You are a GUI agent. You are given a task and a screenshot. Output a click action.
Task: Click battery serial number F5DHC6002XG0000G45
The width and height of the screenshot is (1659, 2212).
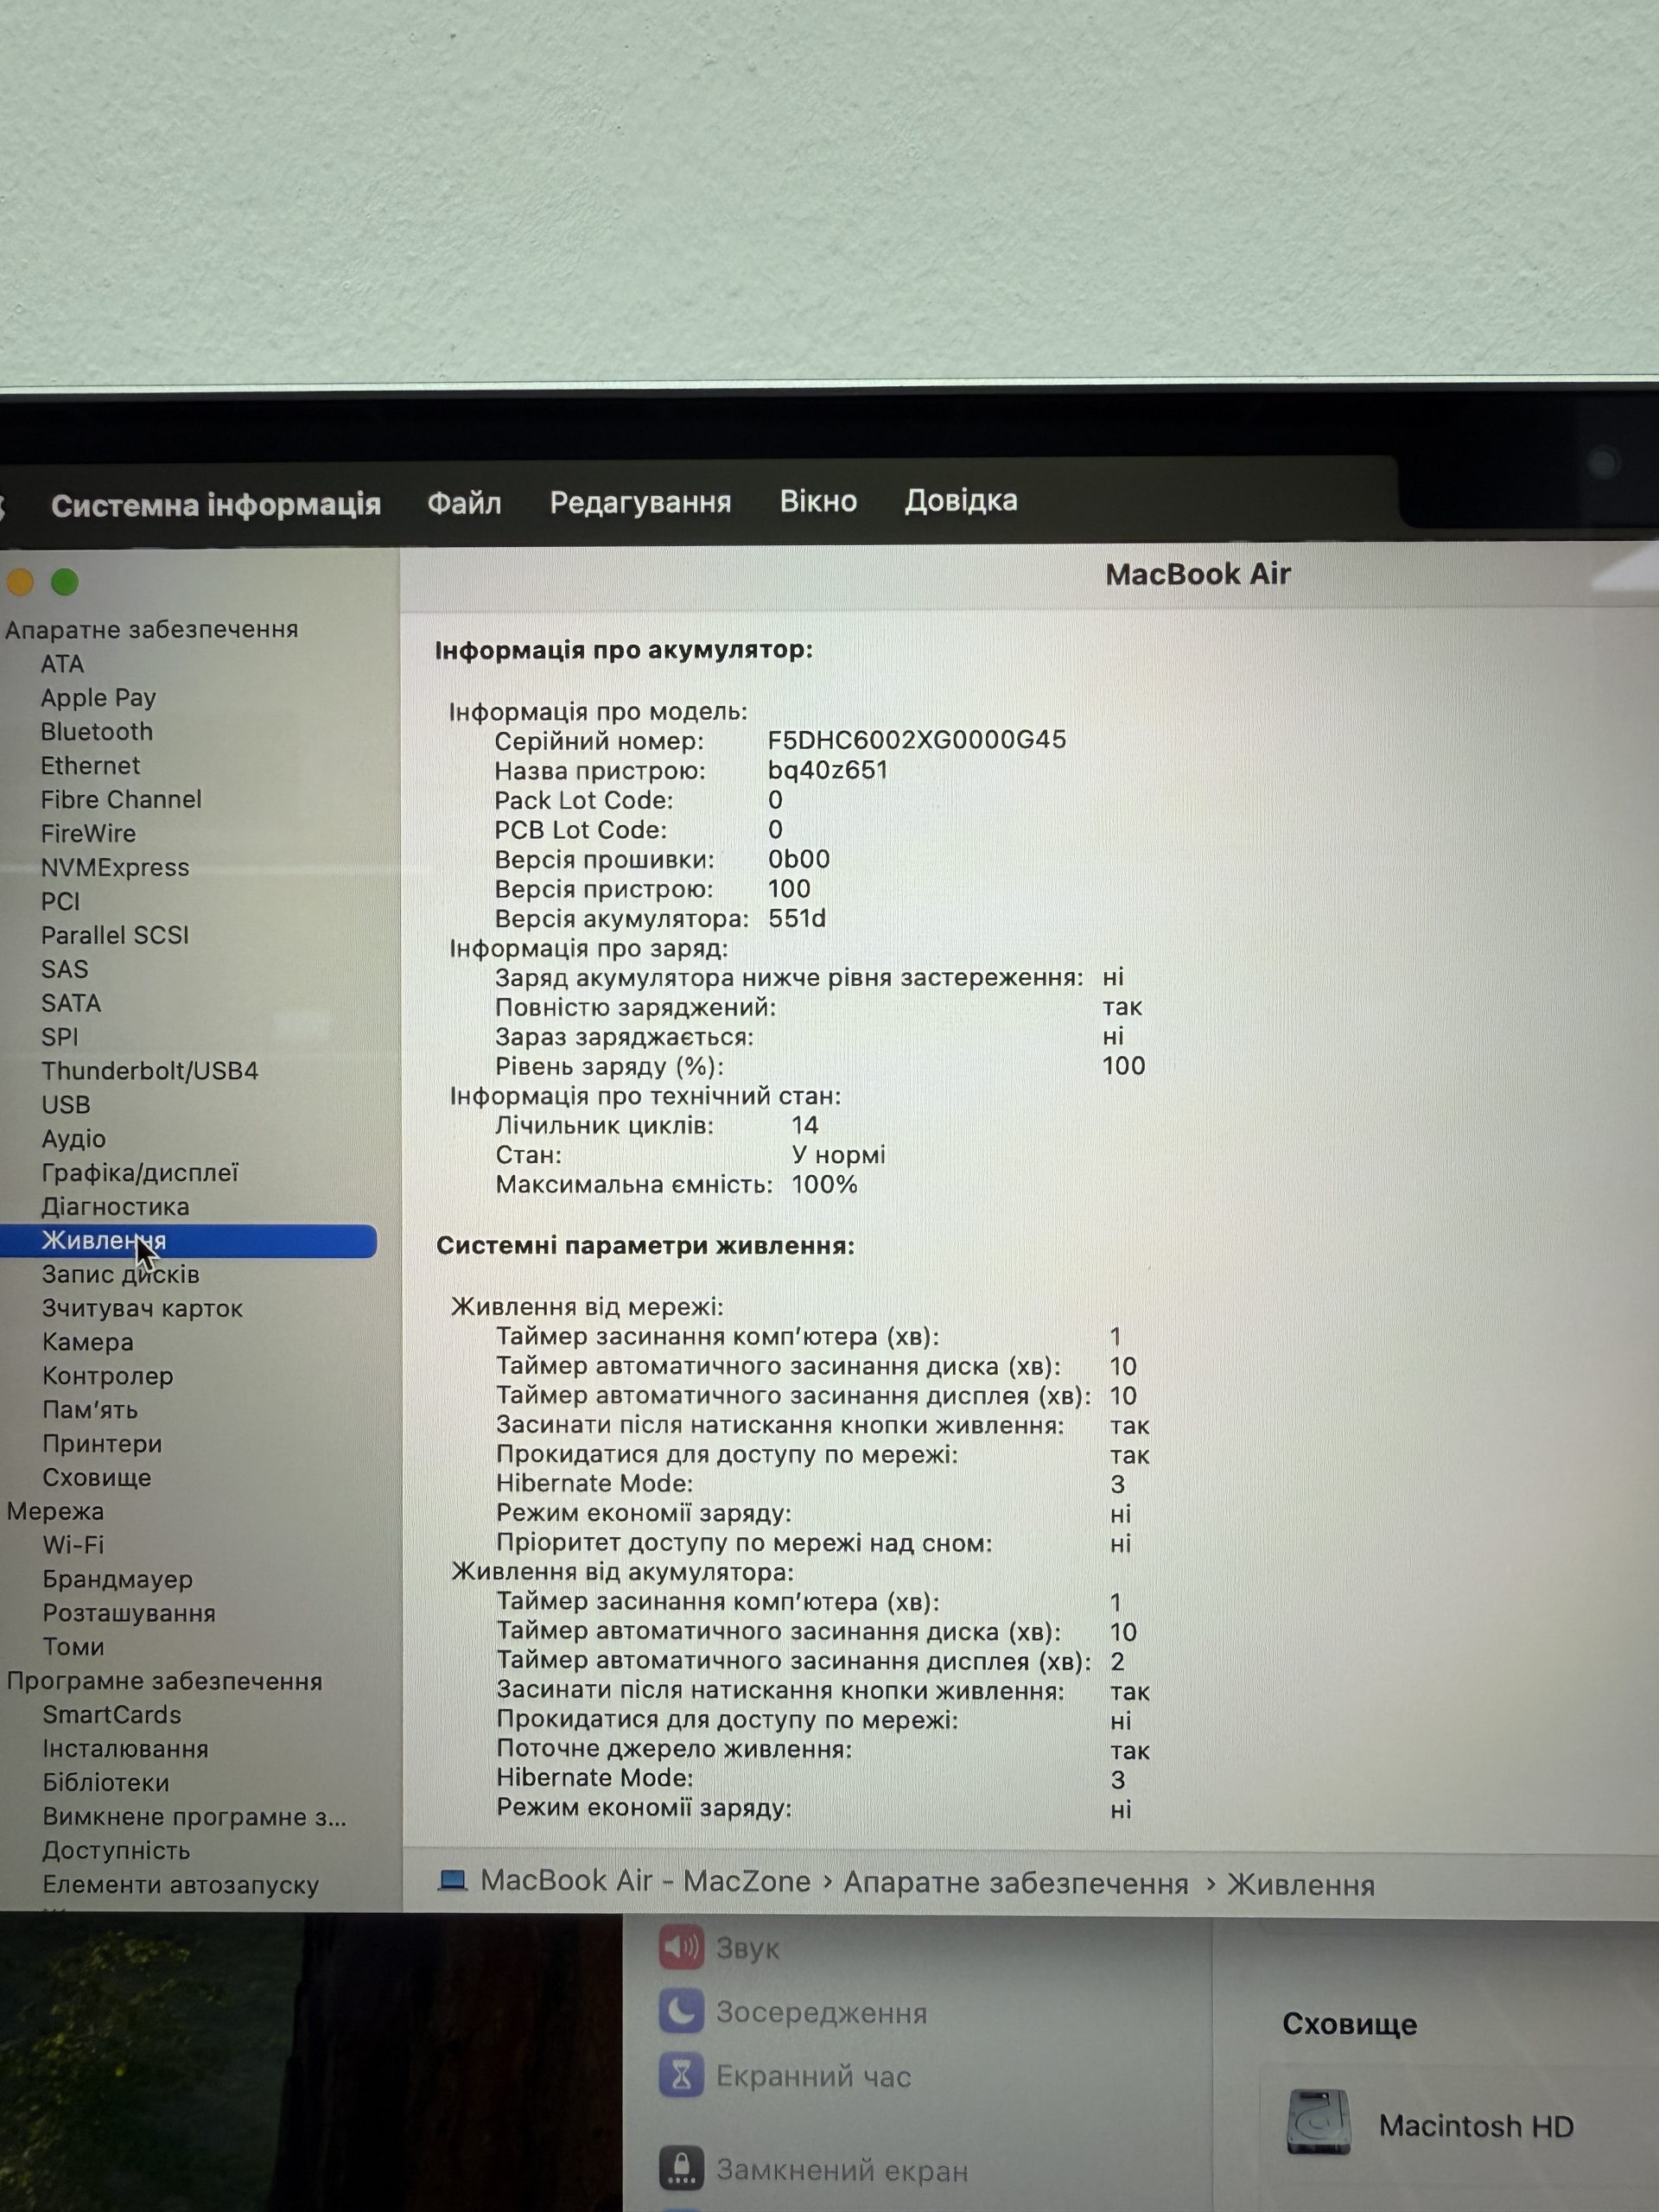tap(917, 740)
